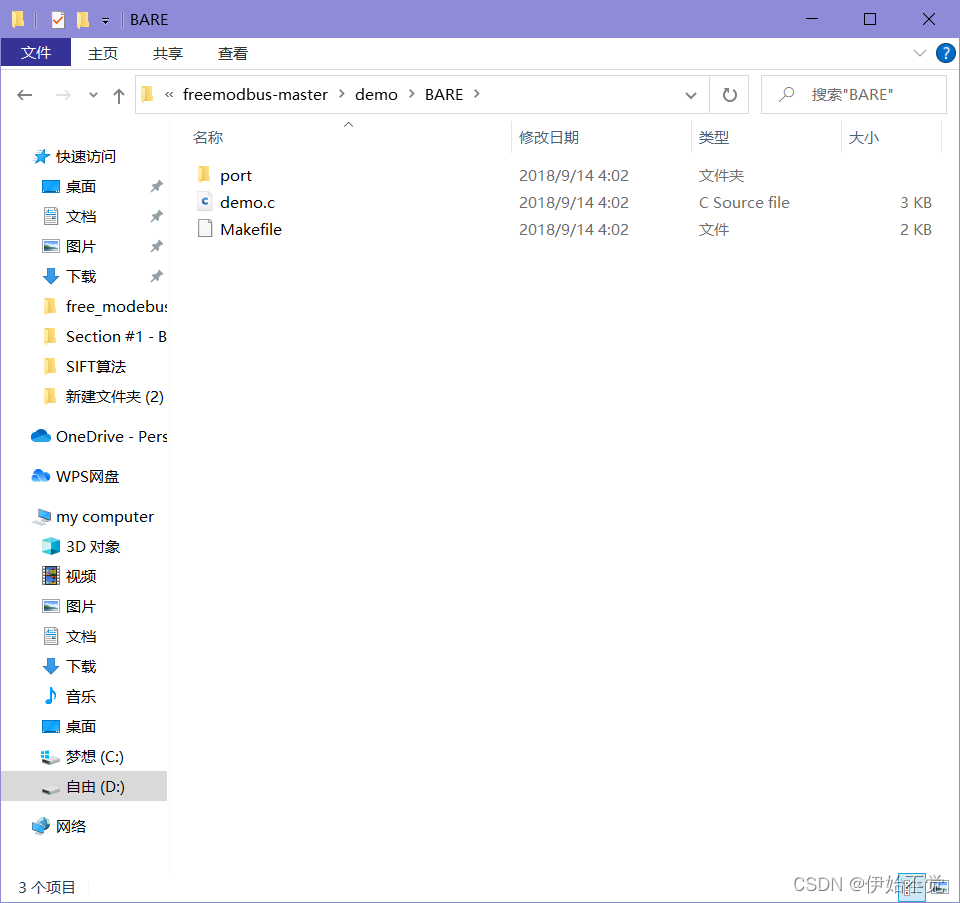Image resolution: width=960 pixels, height=903 pixels.
Task: Open quick access toolbar customize dropdown
Action: (x=104, y=19)
